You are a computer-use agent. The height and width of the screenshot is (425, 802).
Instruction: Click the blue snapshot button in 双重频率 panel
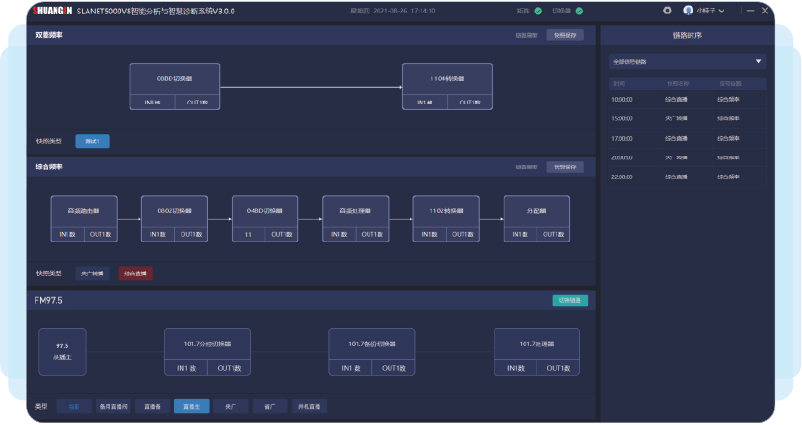[x=92, y=141]
